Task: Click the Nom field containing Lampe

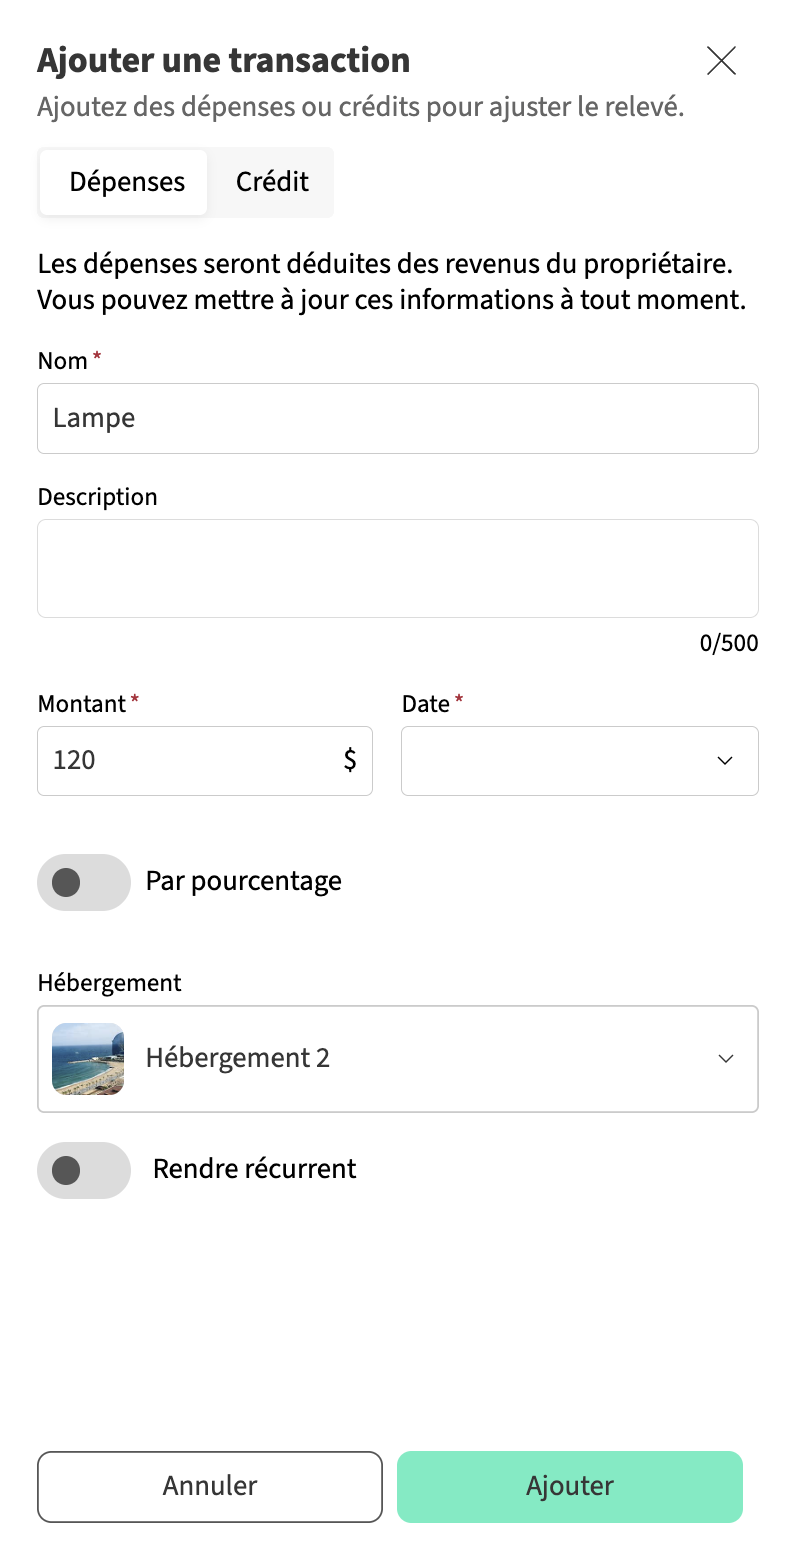Action: pos(397,418)
